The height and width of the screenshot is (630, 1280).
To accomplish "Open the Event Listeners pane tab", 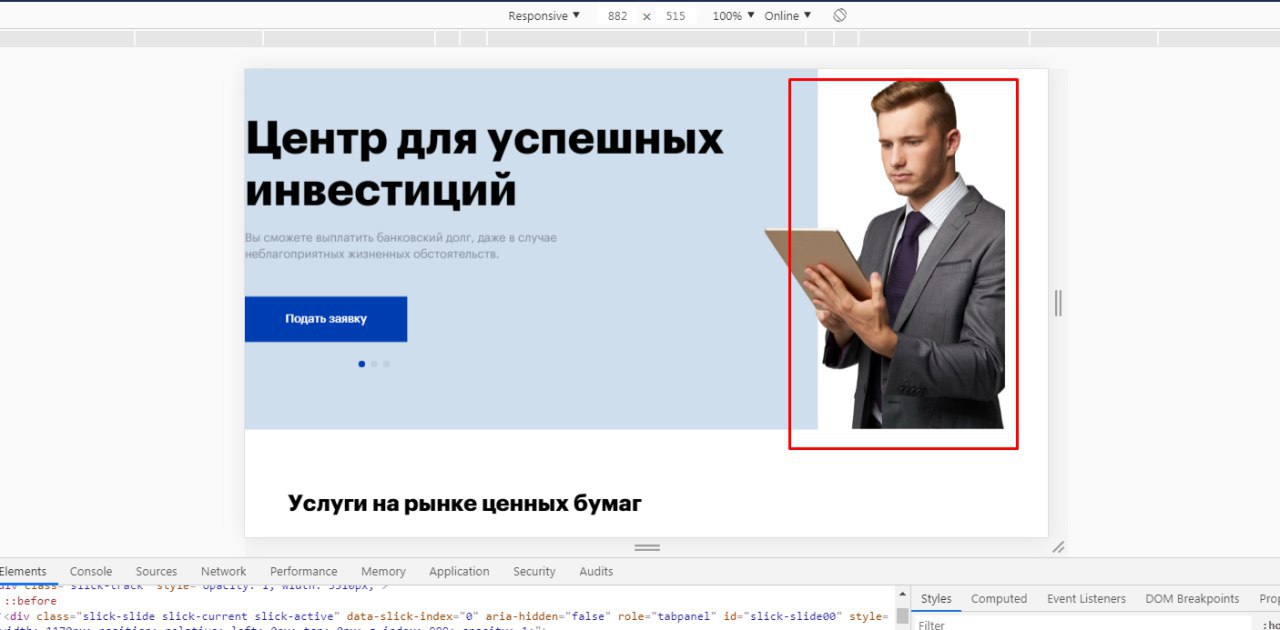I will click(1086, 598).
